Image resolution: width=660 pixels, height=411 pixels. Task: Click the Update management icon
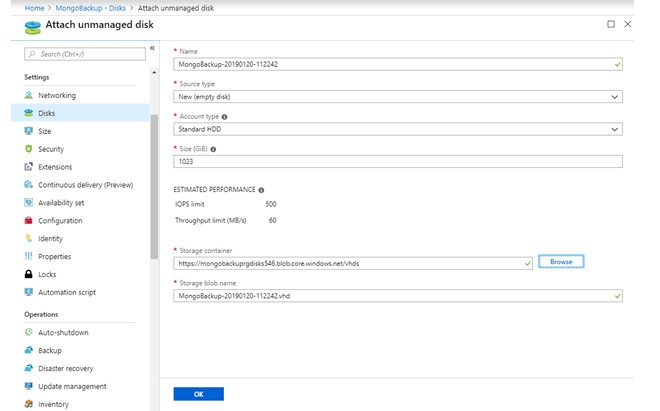29,386
